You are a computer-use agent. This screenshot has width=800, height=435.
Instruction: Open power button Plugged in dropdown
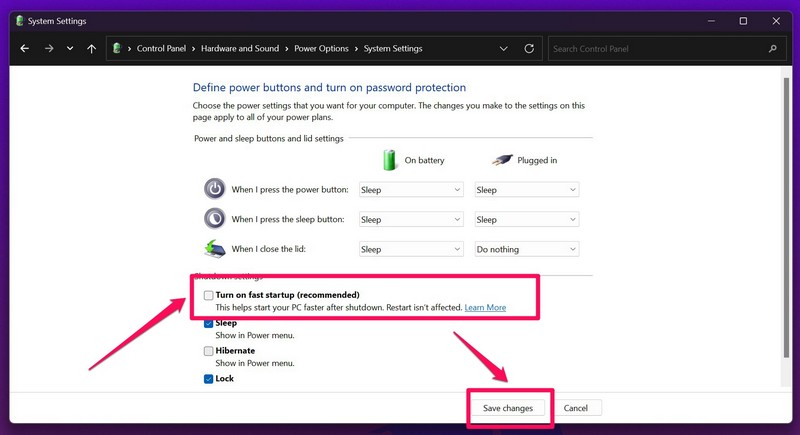pyautogui.click(x=527, y=190)
